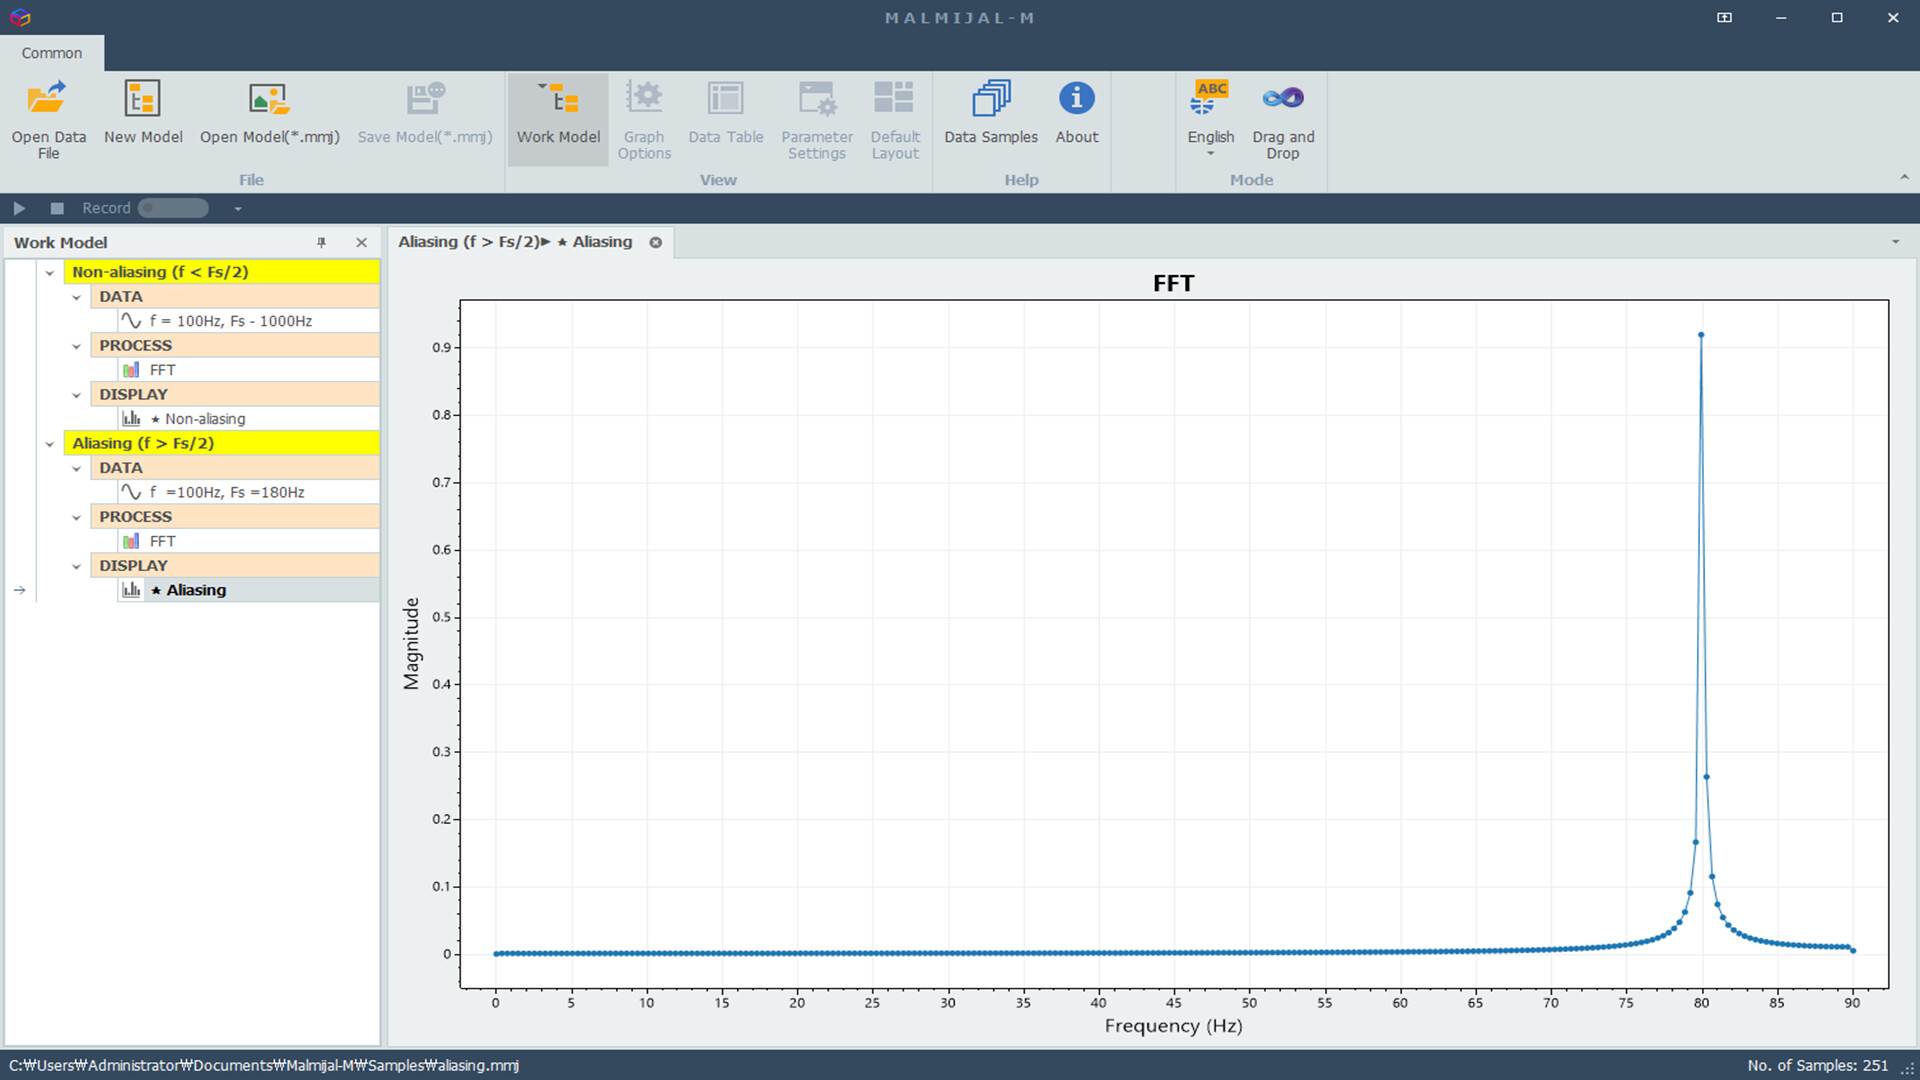The width and height of the screenshot is (1920, 1080).
Task: Switch to the Common ribbon tab
Action: click(x=51, y=53)
